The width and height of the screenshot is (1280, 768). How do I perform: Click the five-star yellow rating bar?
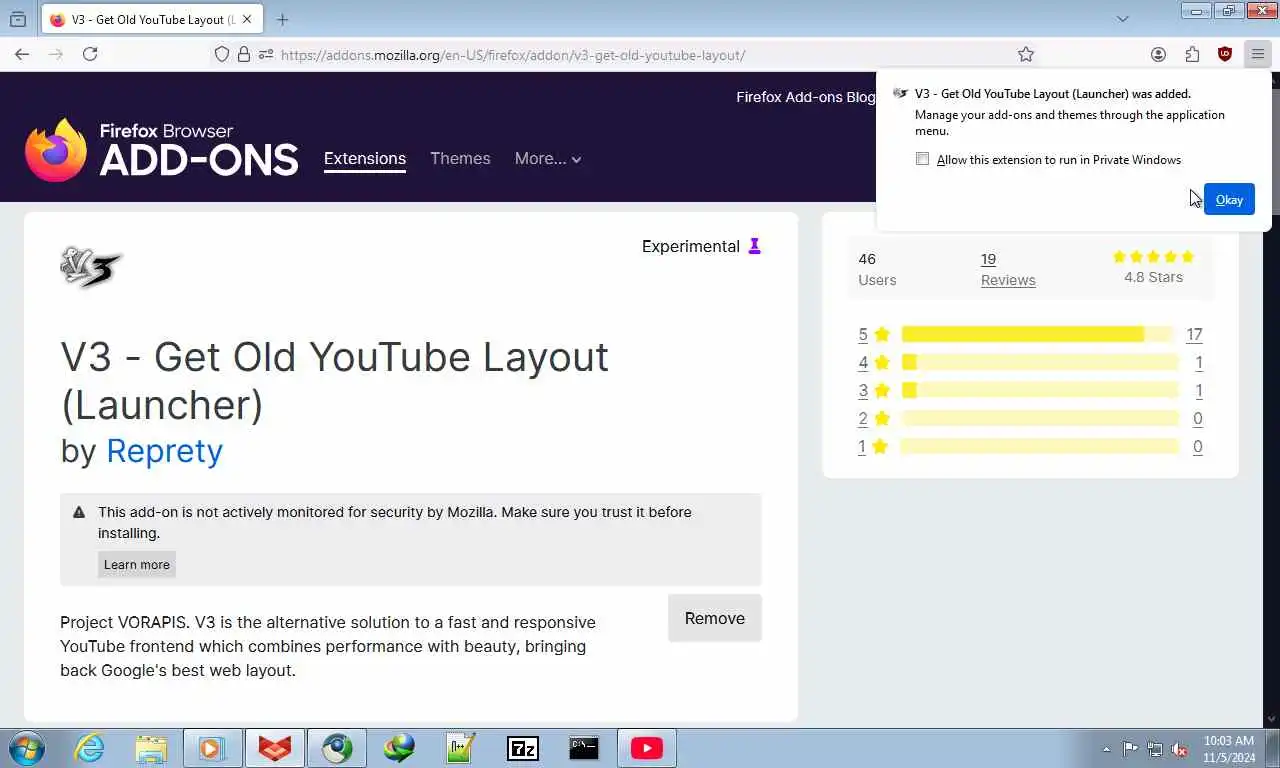(x=1040, y=334)
